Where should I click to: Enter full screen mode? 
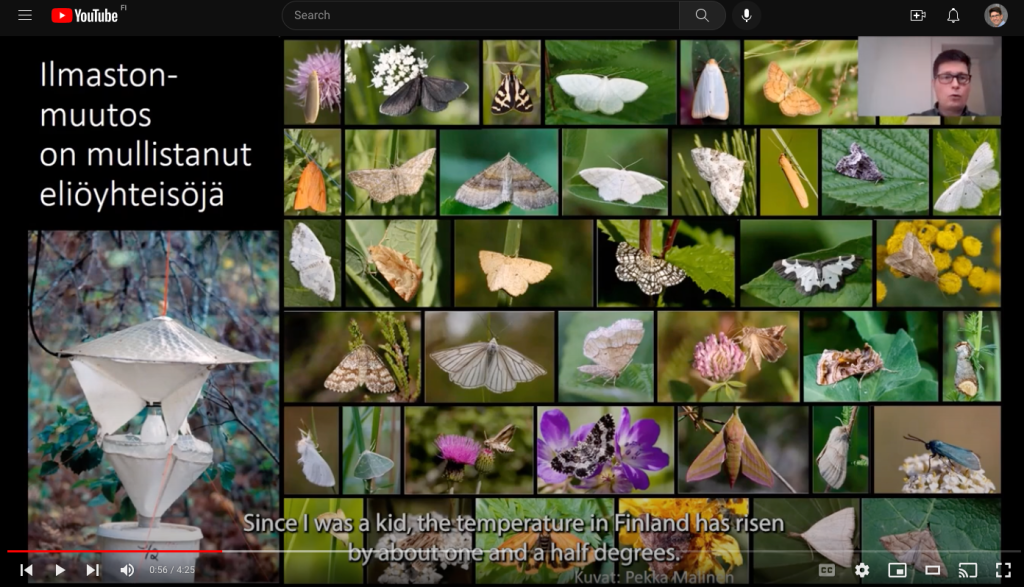pyautogui.click(x=1002, y=570)
